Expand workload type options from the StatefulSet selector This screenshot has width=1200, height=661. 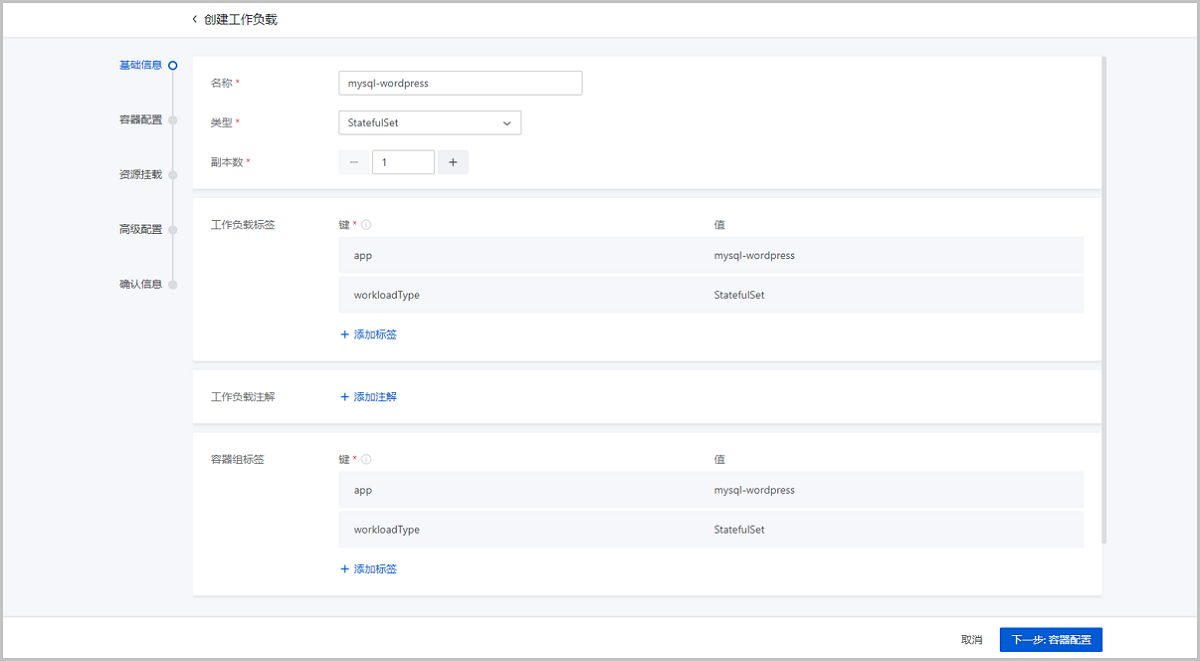click(x=429, y=122)
